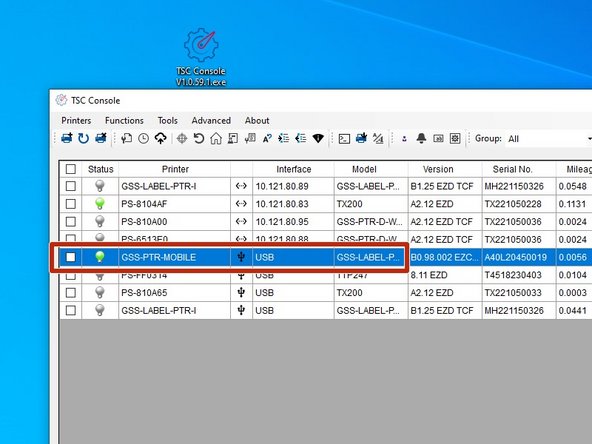Click the page with return arrow icon
The height and width of the screenshot is (444, 592).
tap(126, 139)
